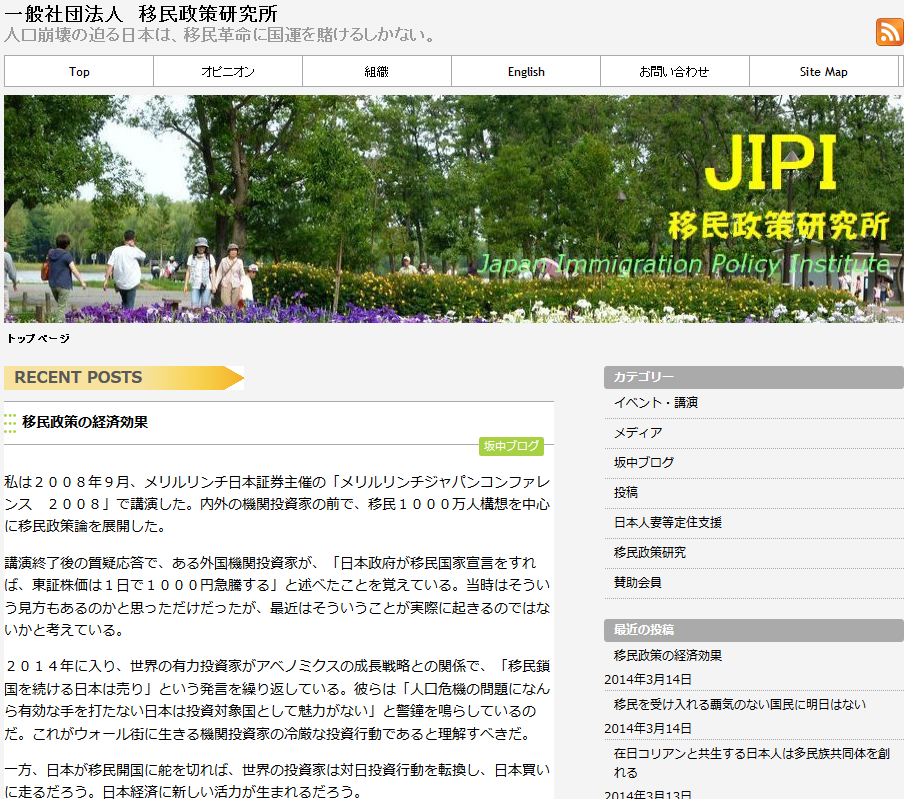The width and height of the screenshot is (904, 799).
Task: Go to the Site Map page
Action: click(x=823, y=71)
